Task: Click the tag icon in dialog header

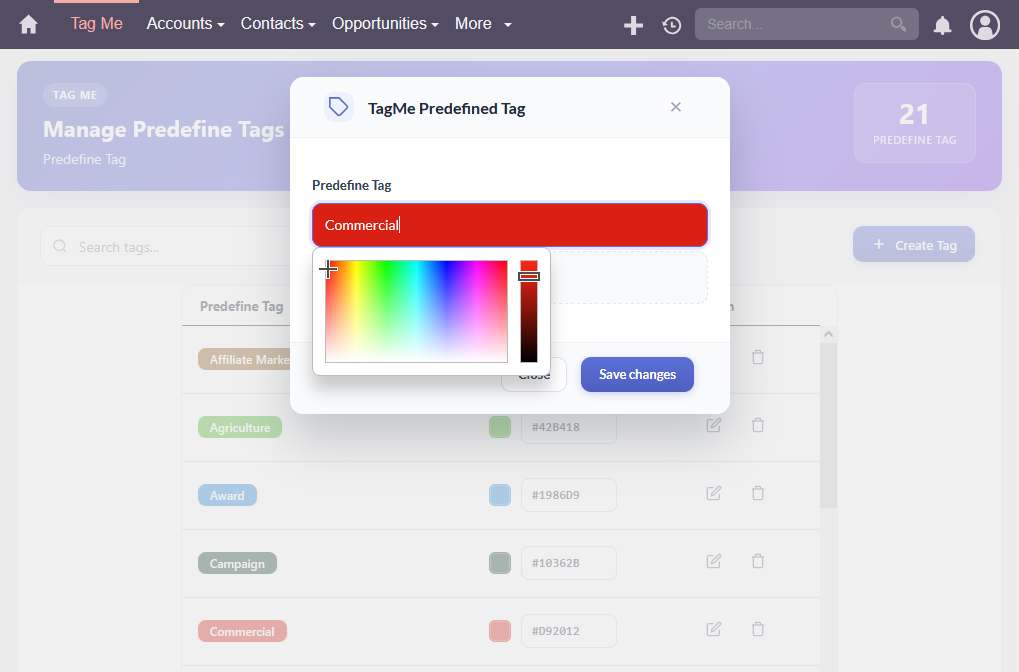Action: (339, 107)
